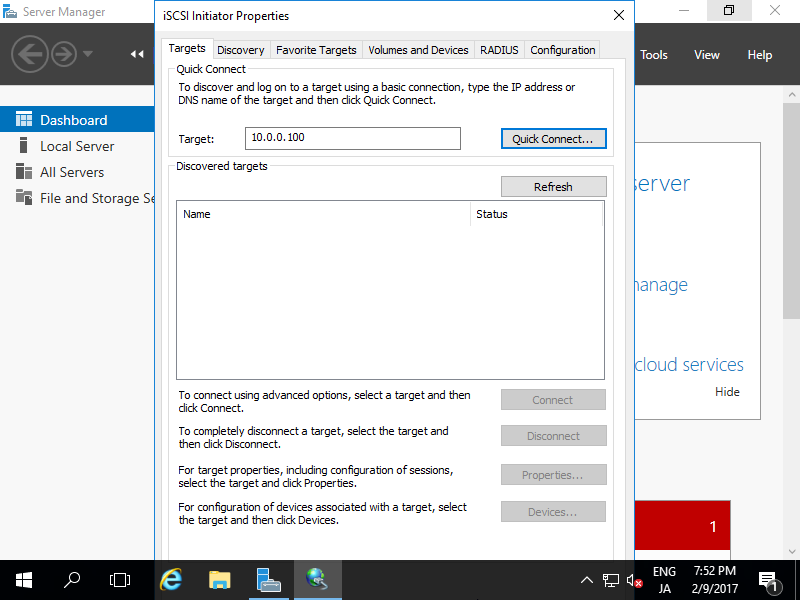The image size is (800, 600).
Task: Click the iSCSI Initiator taskbar icon
Action: click(x=318, y=580)
